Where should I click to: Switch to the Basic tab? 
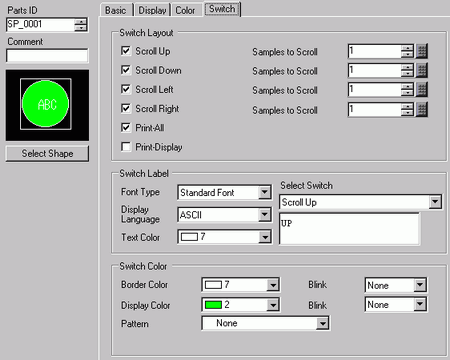116,10
